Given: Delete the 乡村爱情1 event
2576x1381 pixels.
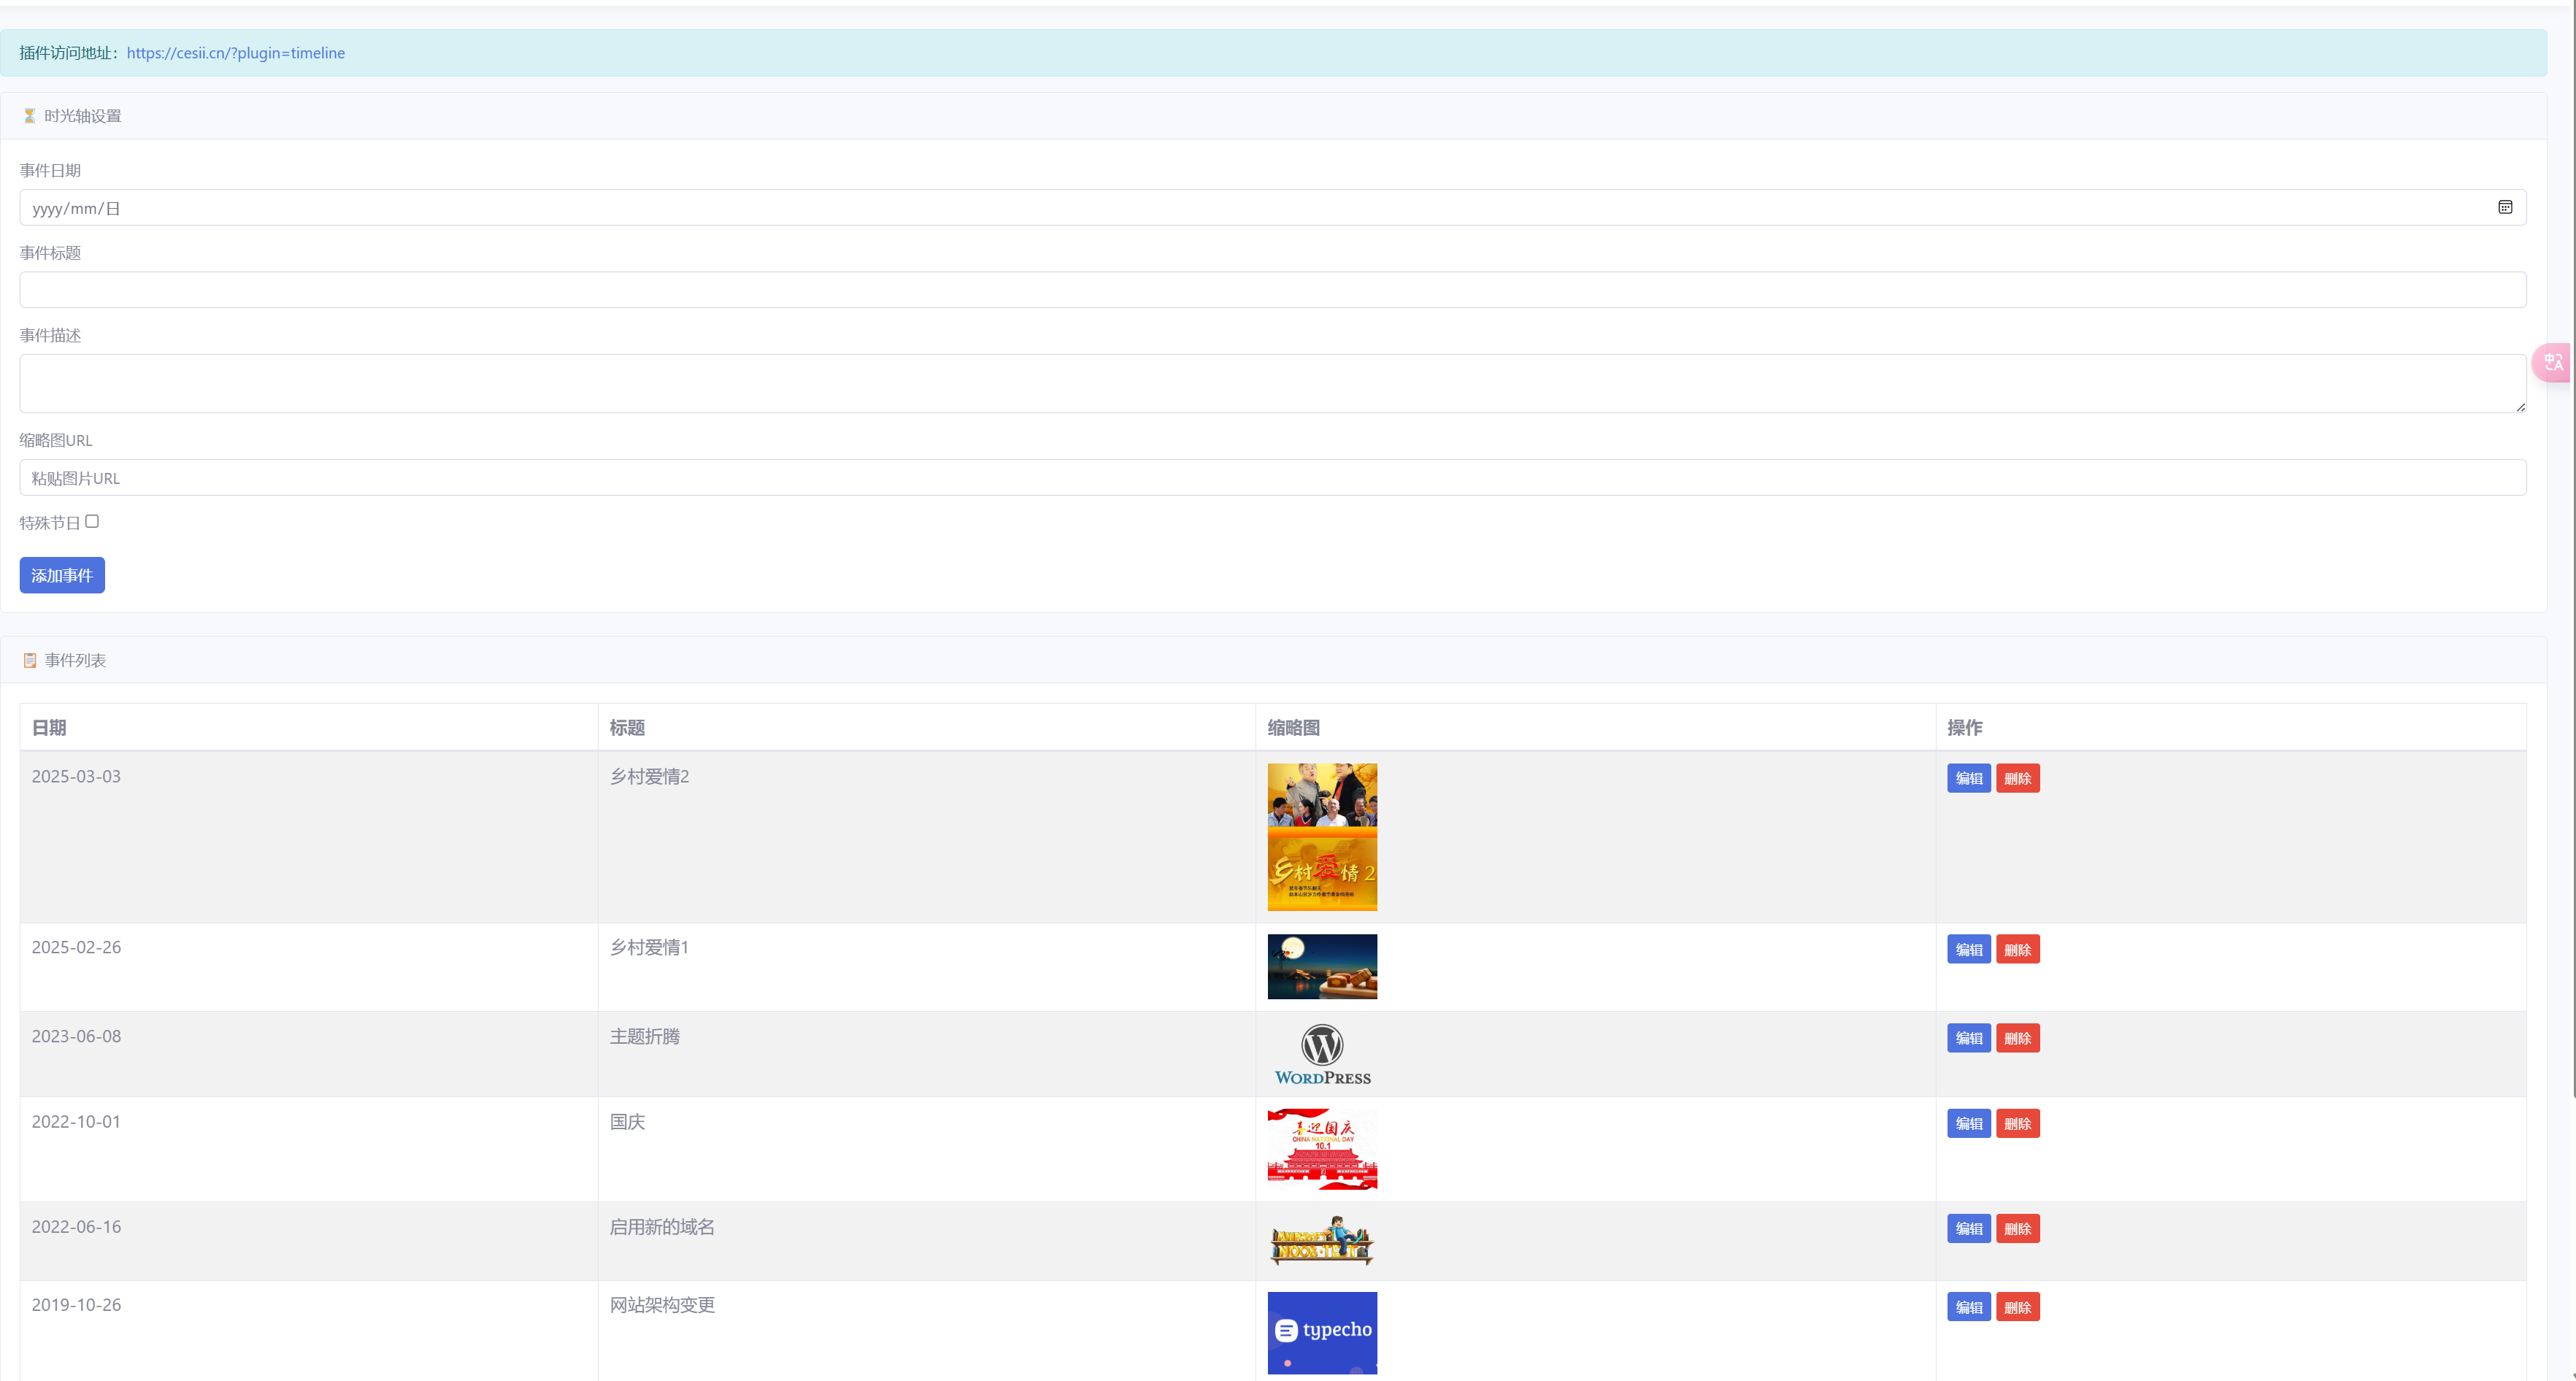Looking at the screenshot, I should pos(2017,949).
